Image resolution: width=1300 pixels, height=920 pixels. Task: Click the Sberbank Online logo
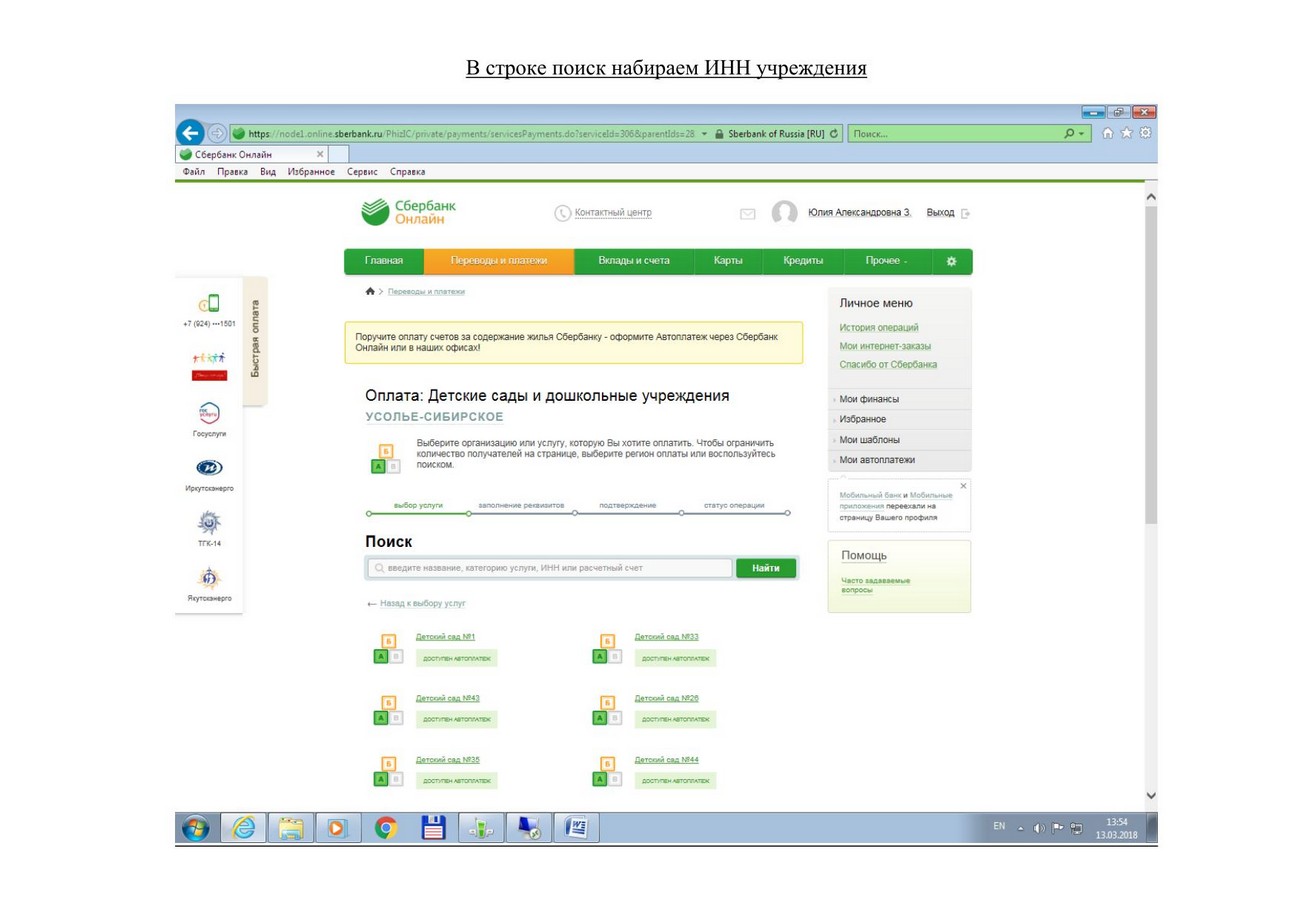(x=408, y=212)
